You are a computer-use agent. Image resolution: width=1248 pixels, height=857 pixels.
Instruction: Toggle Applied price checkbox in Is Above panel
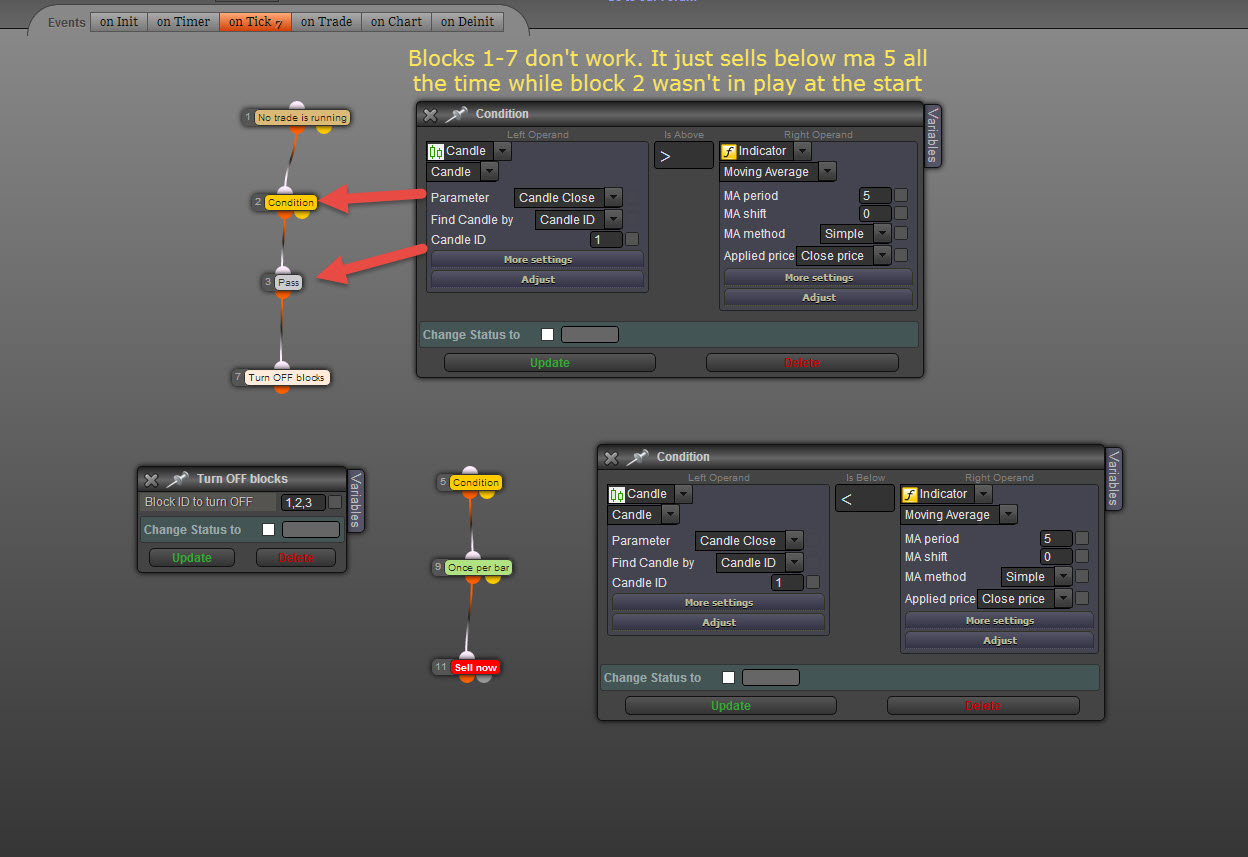coord(901,255)
